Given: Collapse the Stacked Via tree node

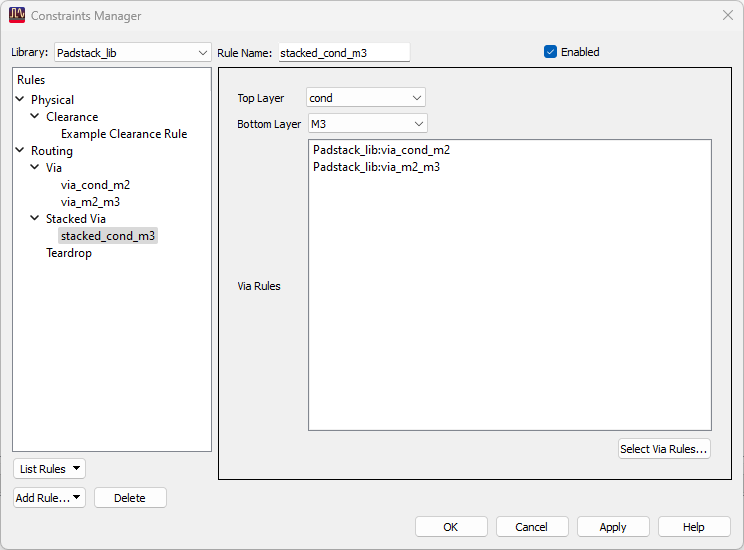Looking at the screenshot, I should click(35, 218).
